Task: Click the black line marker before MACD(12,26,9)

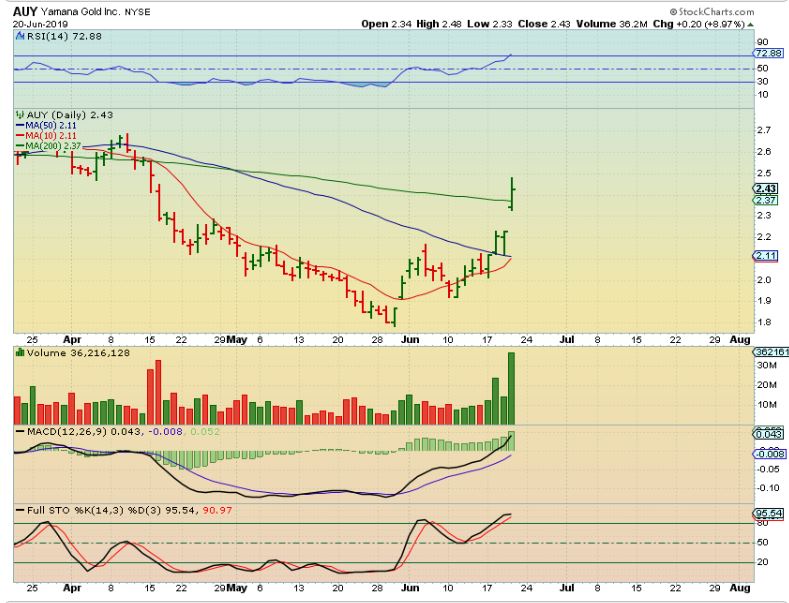Action: tap(20, 432)
